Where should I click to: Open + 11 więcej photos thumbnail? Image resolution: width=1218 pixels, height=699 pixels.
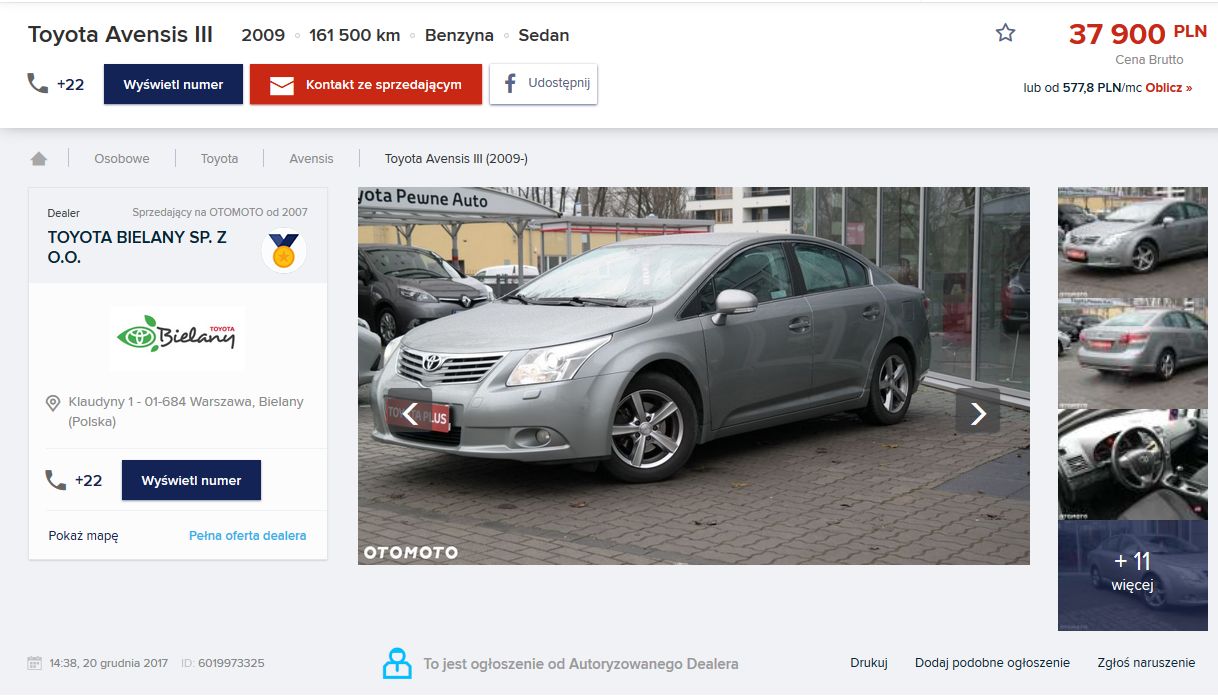[x=1133, y=575]
